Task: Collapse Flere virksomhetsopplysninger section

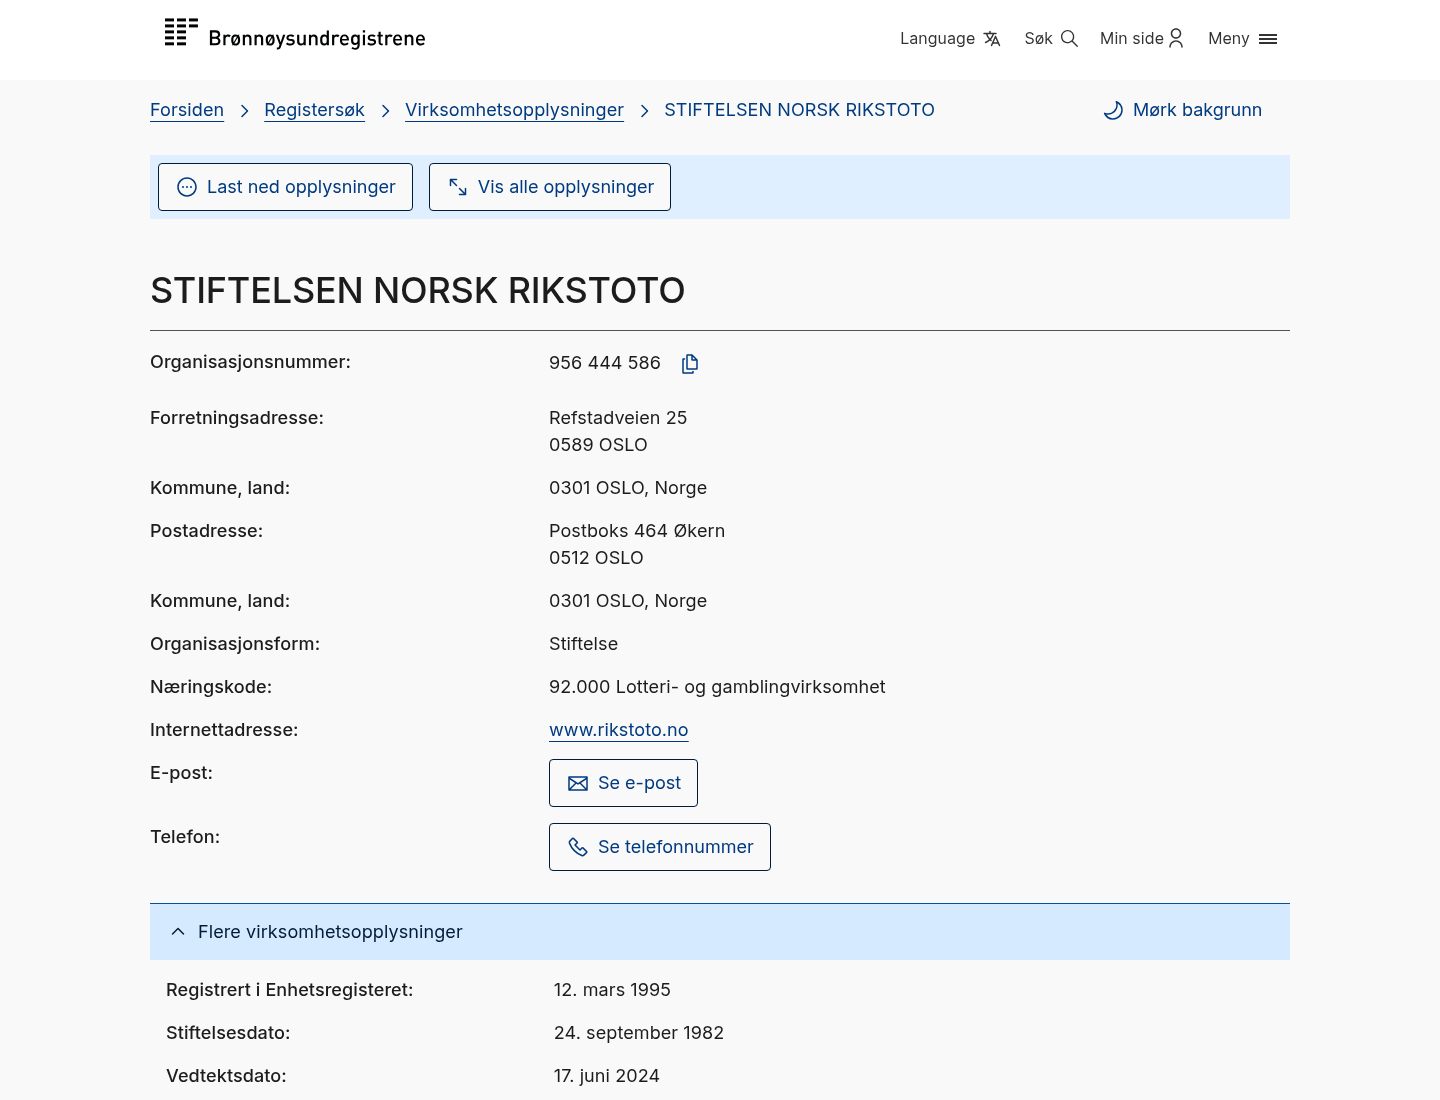Action: tap(720, 932)
